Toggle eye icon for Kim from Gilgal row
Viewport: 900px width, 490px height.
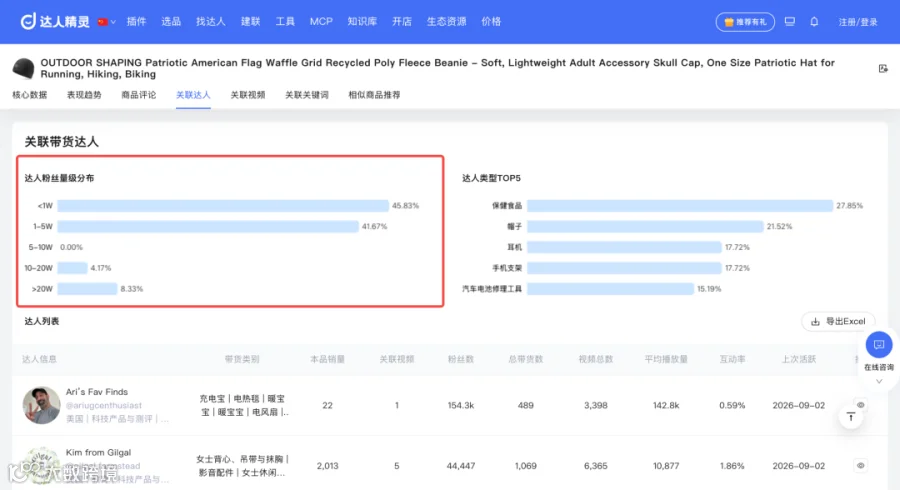coord(860,465)
